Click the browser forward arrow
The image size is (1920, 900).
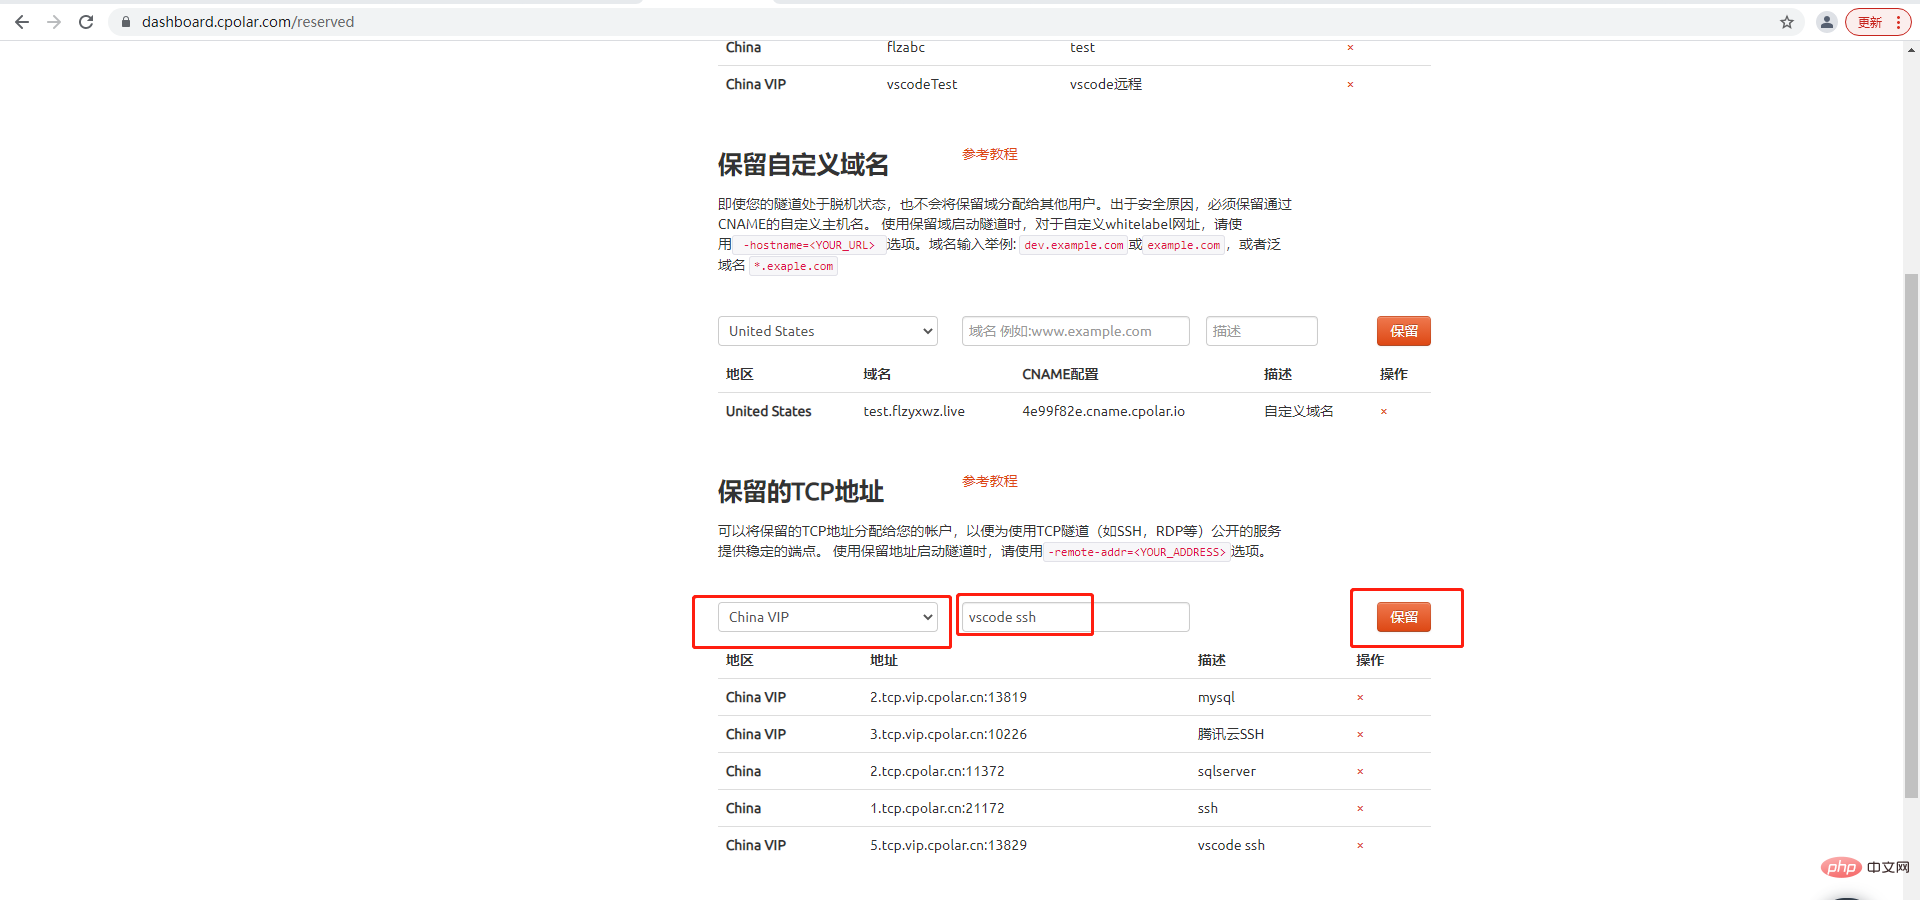(x=54, y=22)
